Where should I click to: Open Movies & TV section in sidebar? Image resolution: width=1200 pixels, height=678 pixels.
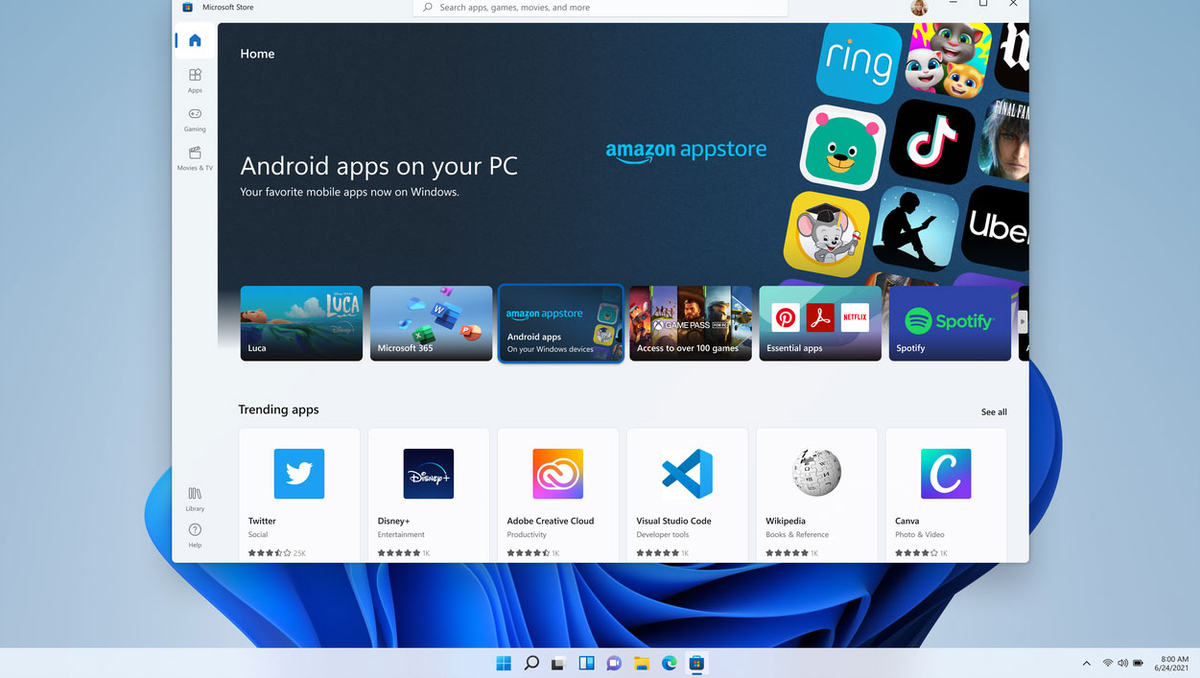point(195,158)
